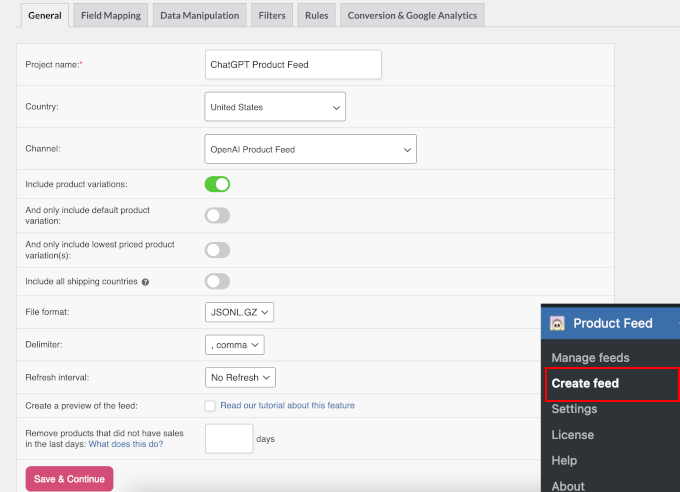This screenshot has height=492, width=680.
Task: Expand the Refresh interval dropdown
Action: (239, 378)
